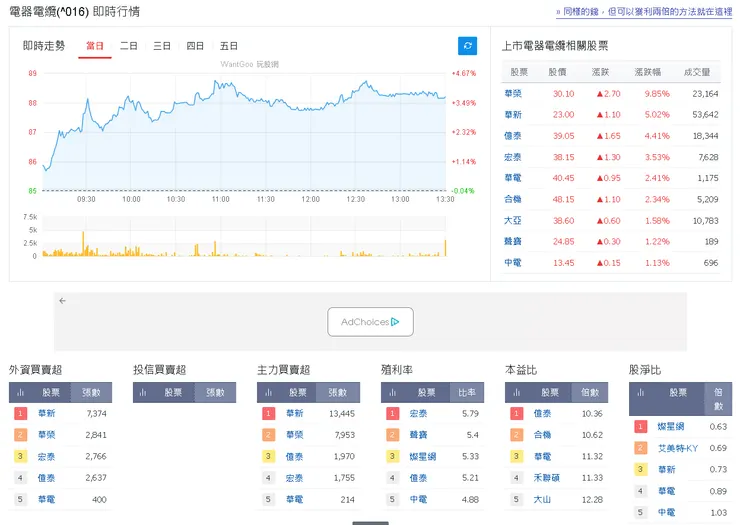The height and width of the screenshot is (525, 740).
Task: Open 中電 in related stocks table
Action: tap(513, 262)
